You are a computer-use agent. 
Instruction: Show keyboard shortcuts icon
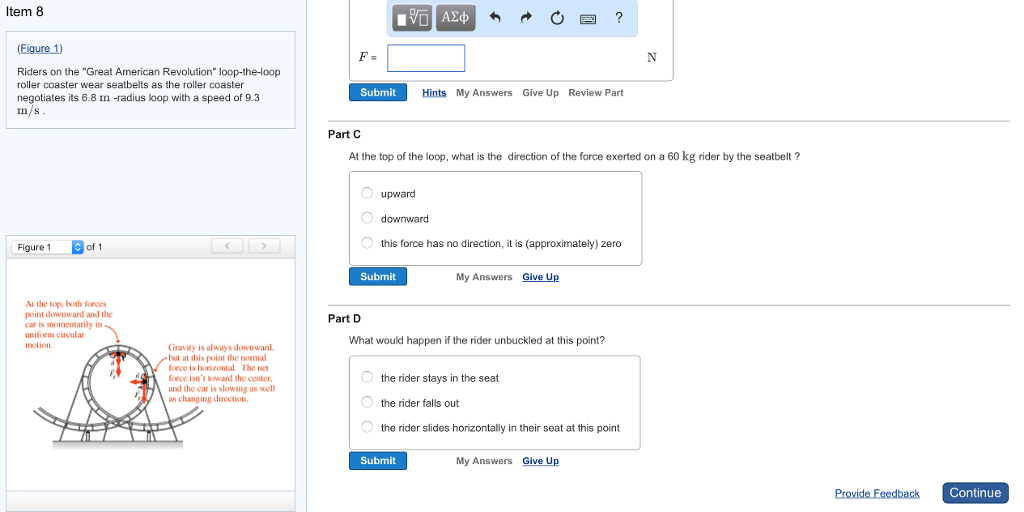pos(588,18)
